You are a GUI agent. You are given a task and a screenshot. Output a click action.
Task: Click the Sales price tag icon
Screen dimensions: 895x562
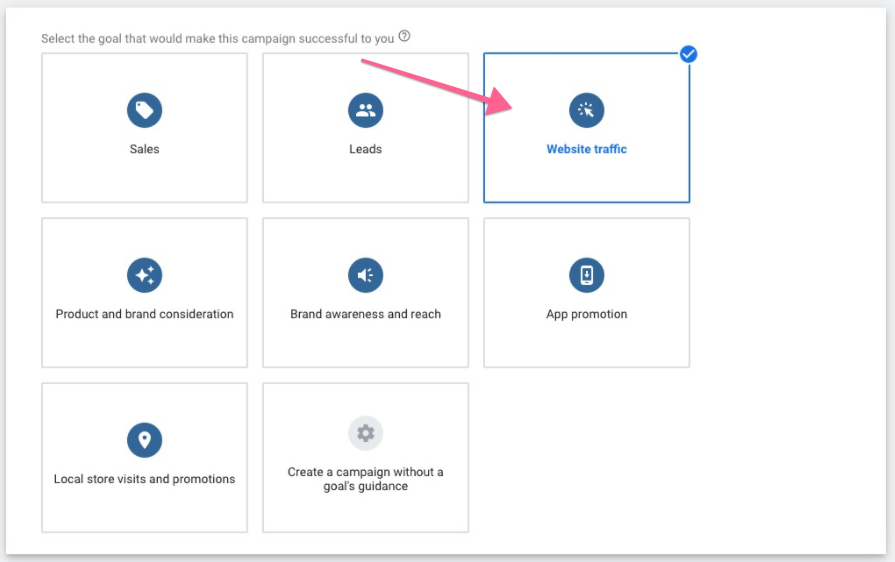(x=145, y=110)
